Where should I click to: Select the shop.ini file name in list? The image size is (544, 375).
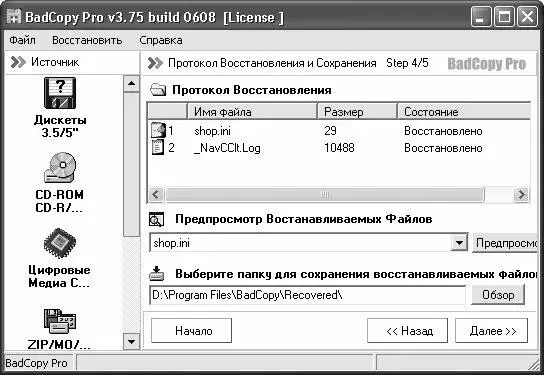pyautogui.click(x=212, y=131)
